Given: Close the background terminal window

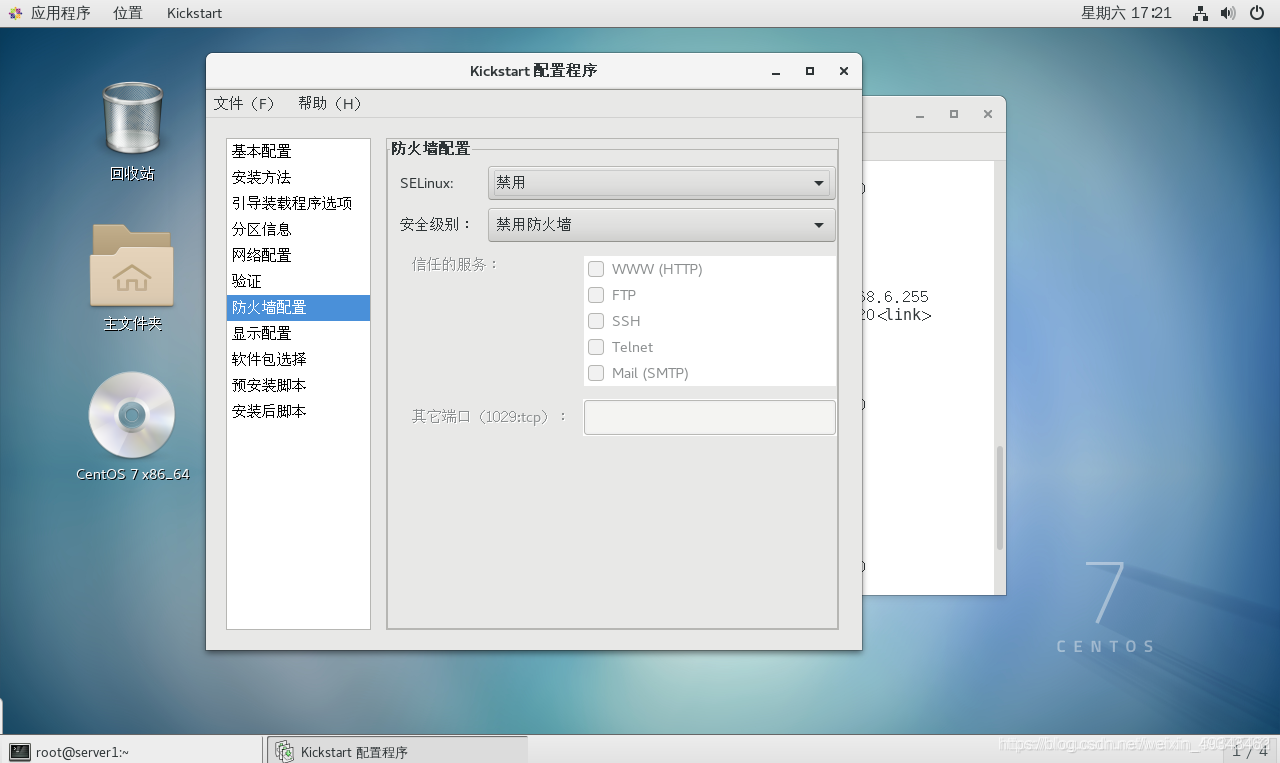Looking at the screenshot, I should click(988, 114).
